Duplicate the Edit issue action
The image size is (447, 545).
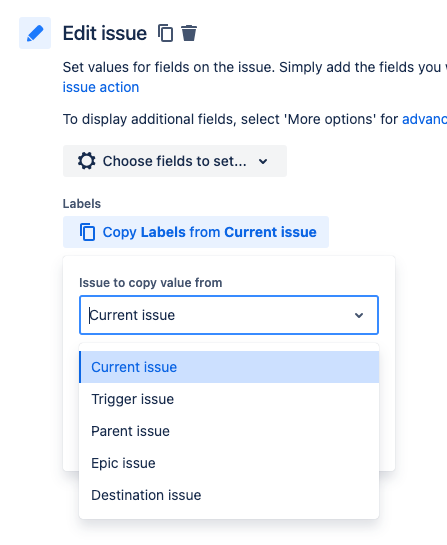(x=165, y=33)
